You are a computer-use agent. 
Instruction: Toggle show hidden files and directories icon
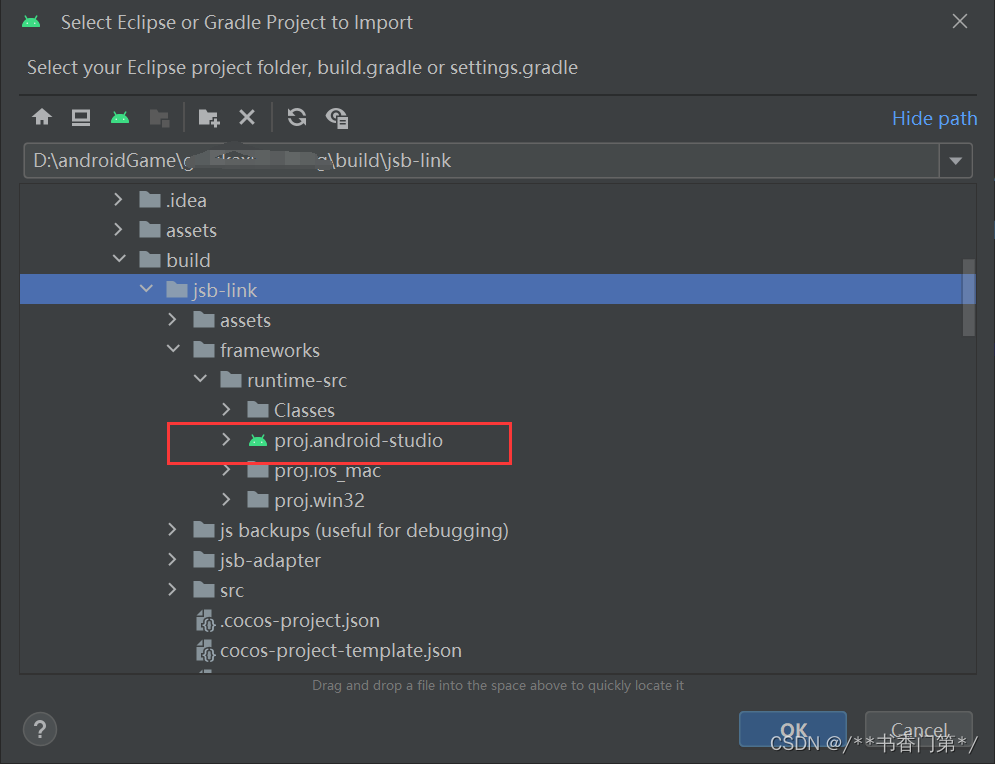(337, 118)
